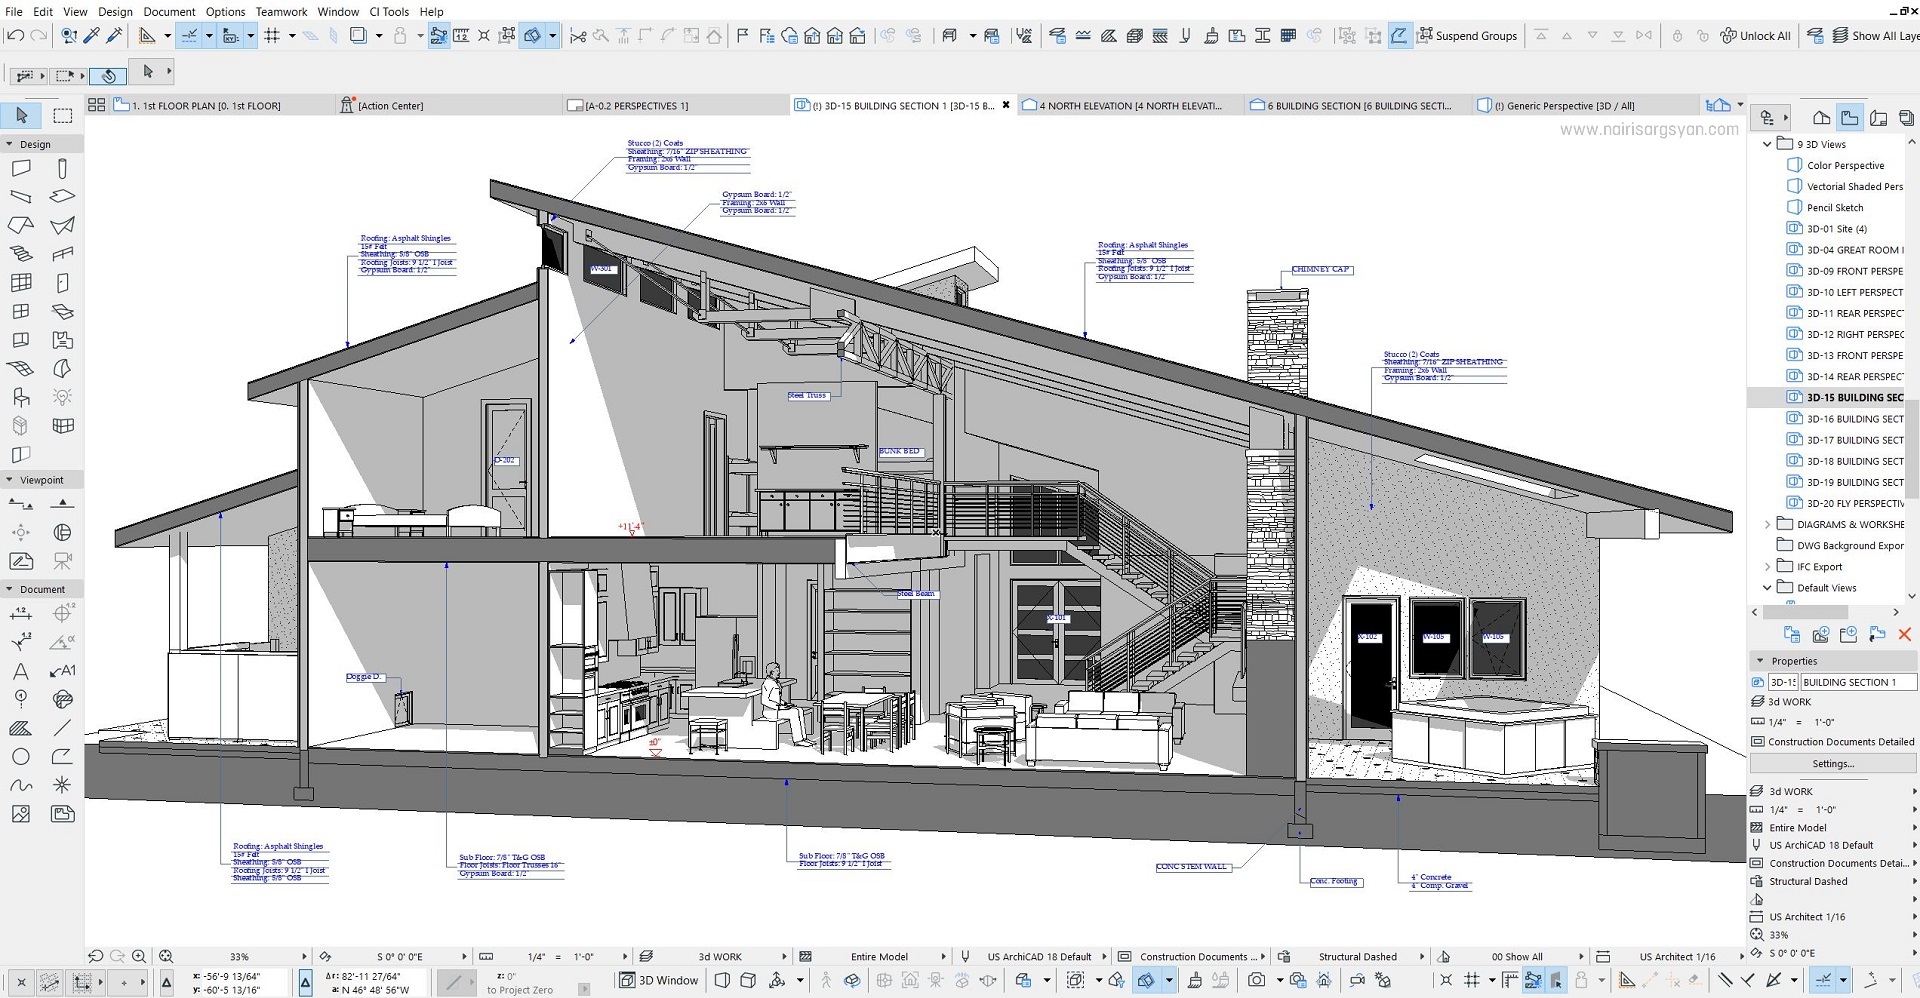Select the Slab tool
This screenshot has width=1920, height=998.
62,196
